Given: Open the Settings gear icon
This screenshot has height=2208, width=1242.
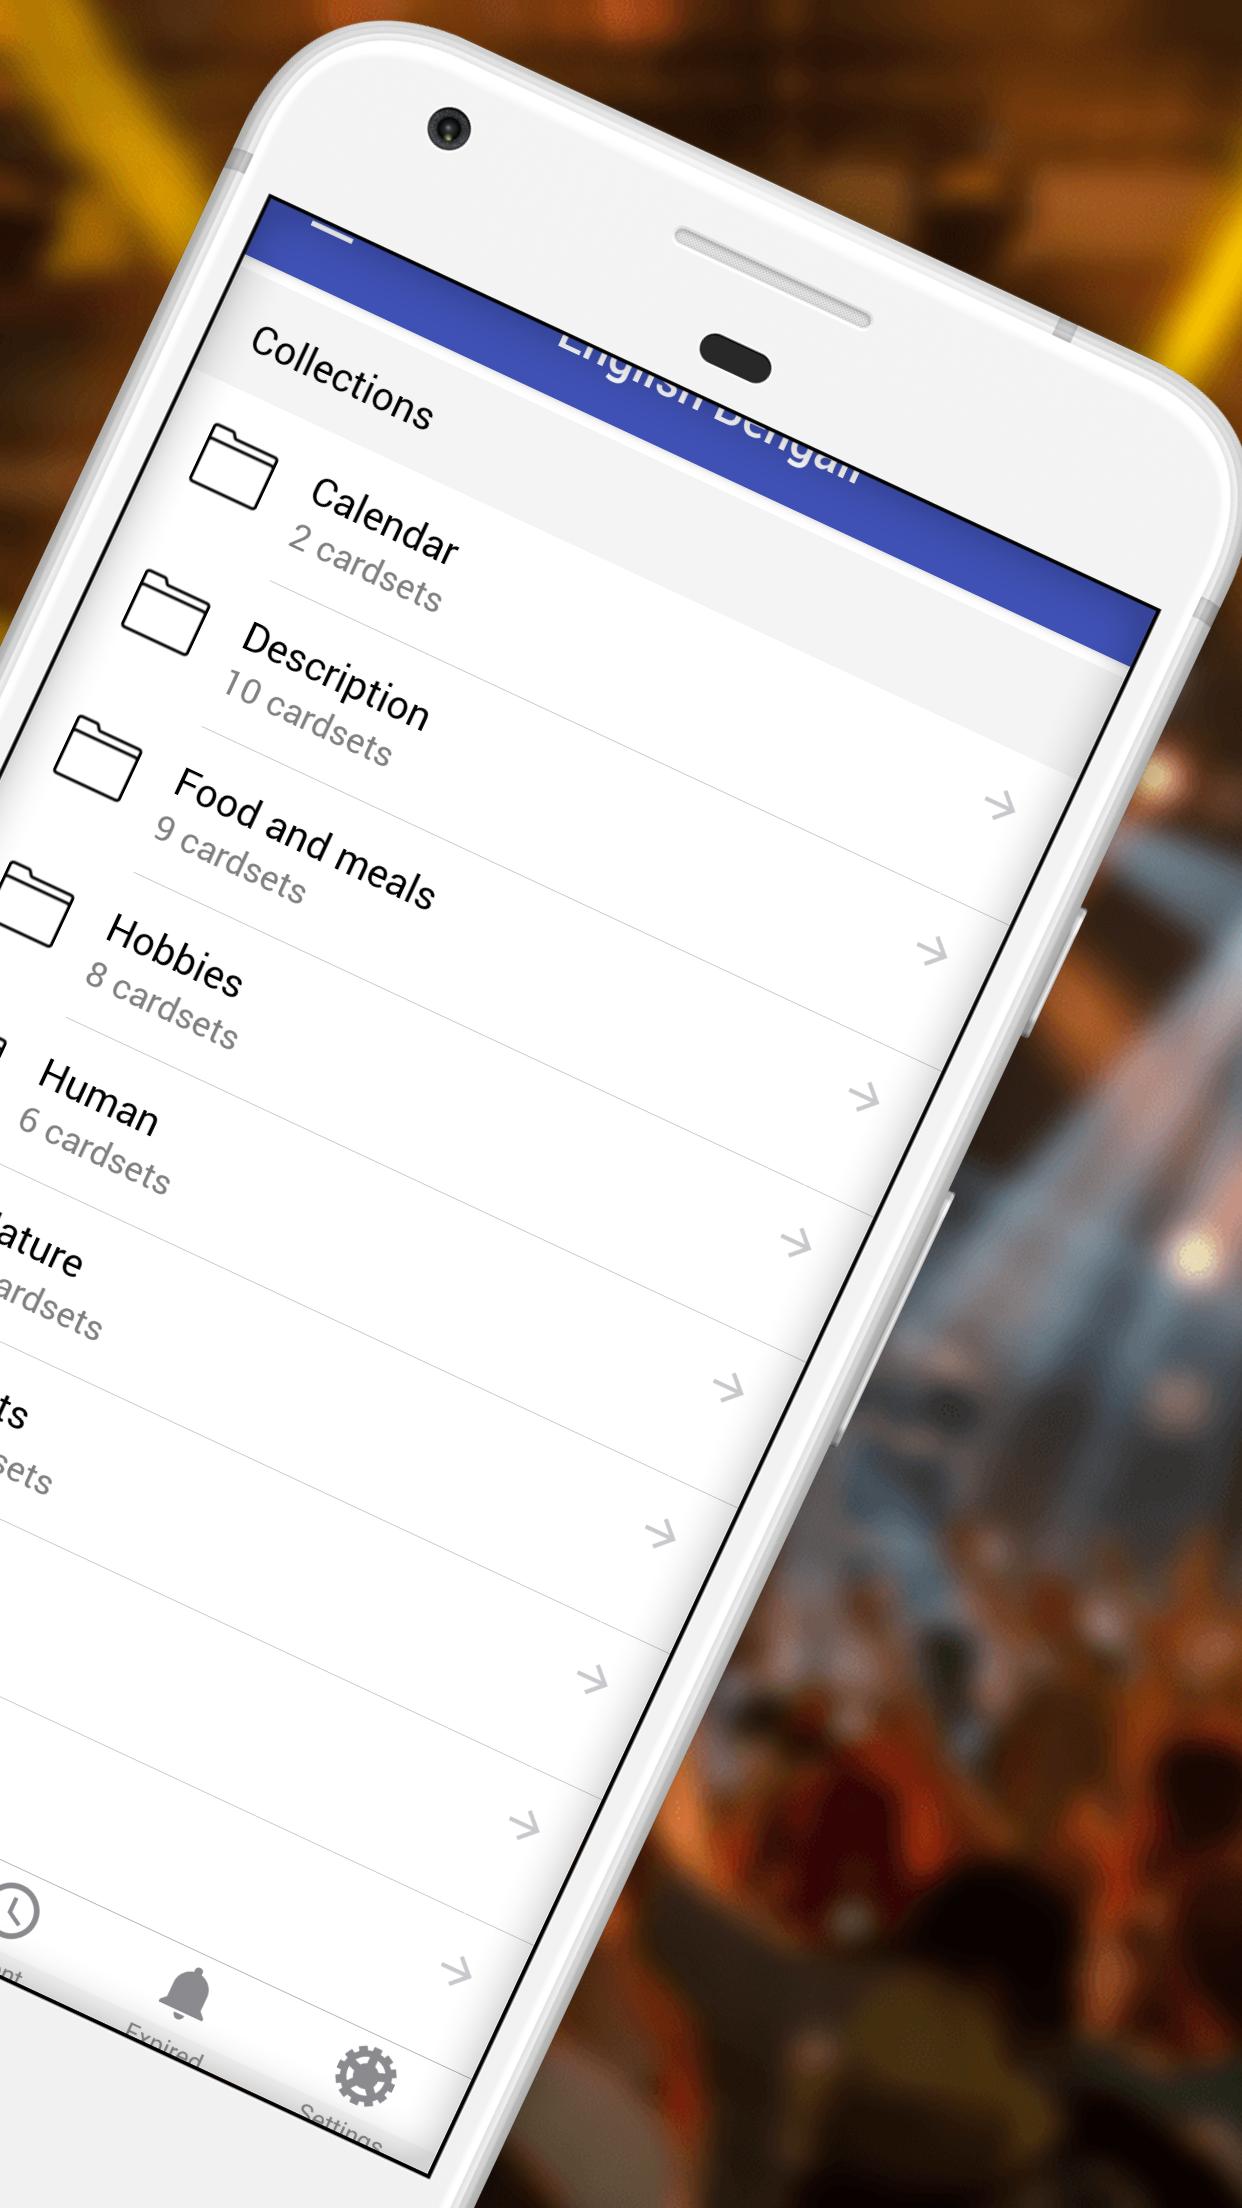Looking at the screenshot, I should click(x=365, y=2076).
